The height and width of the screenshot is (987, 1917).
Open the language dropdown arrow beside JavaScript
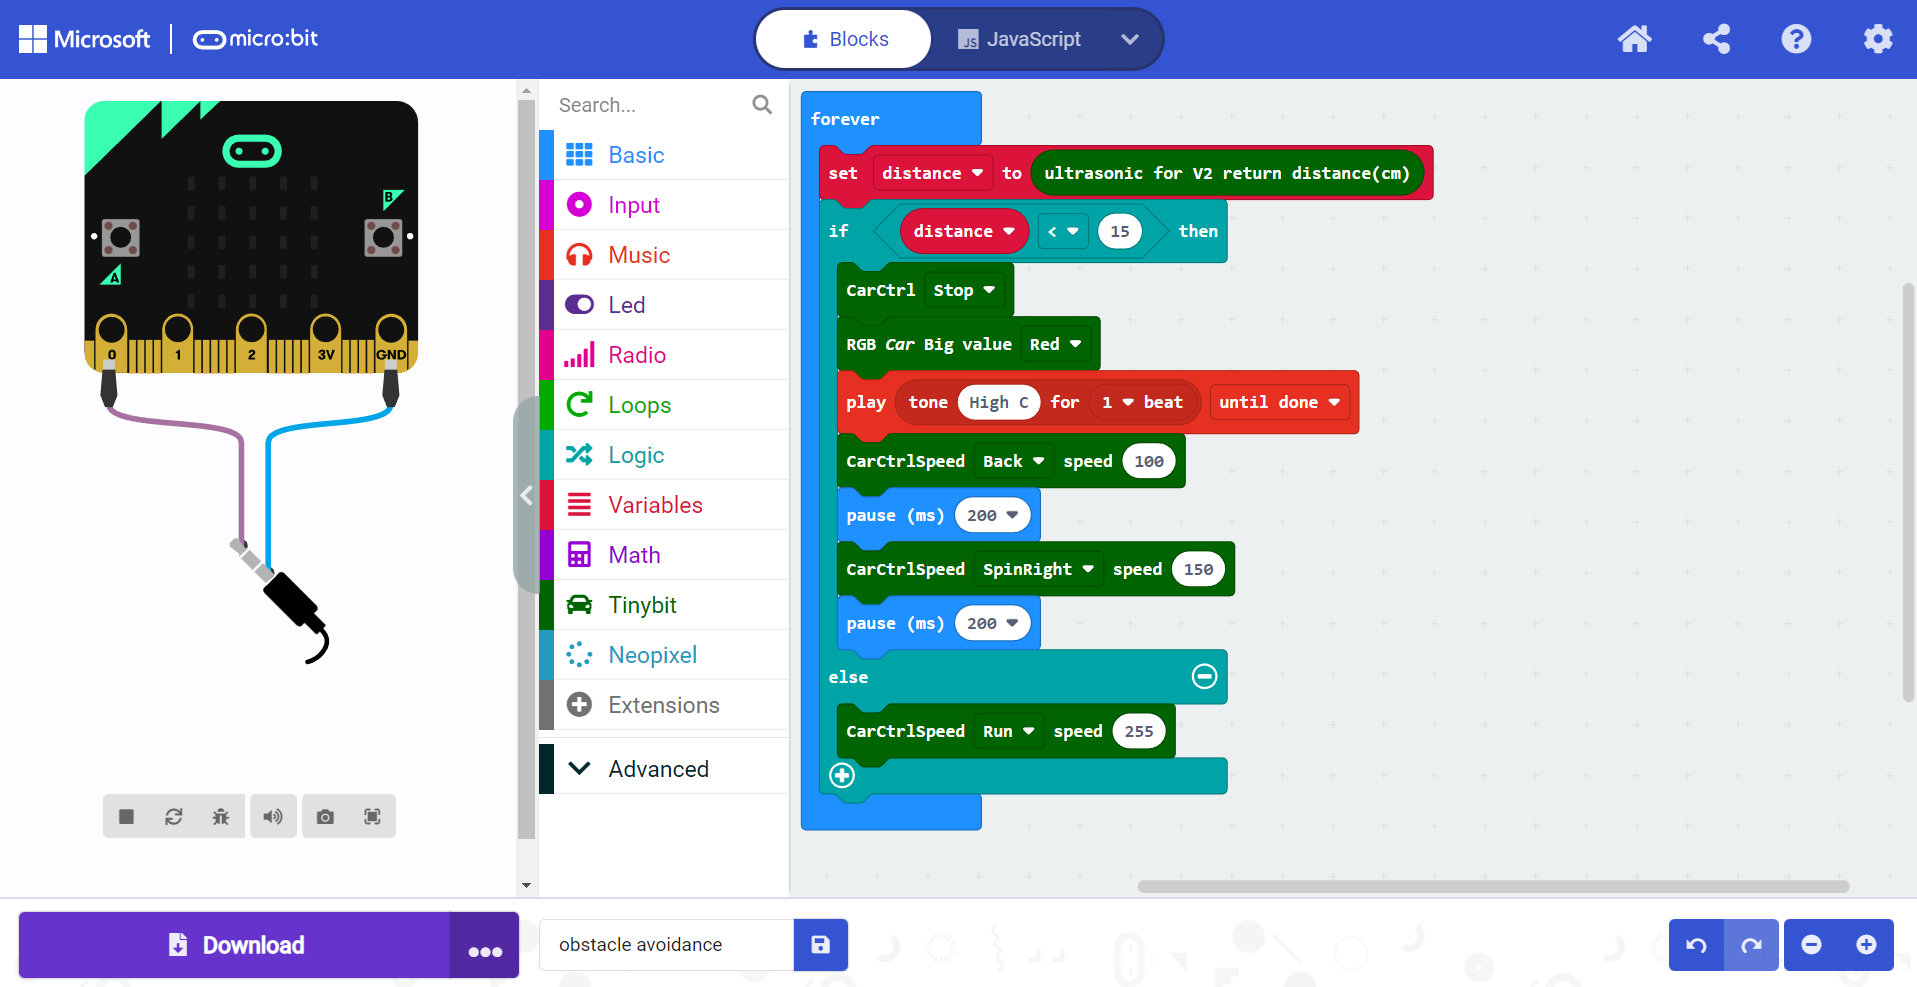pyautogui.click(x=1130, y=39)
